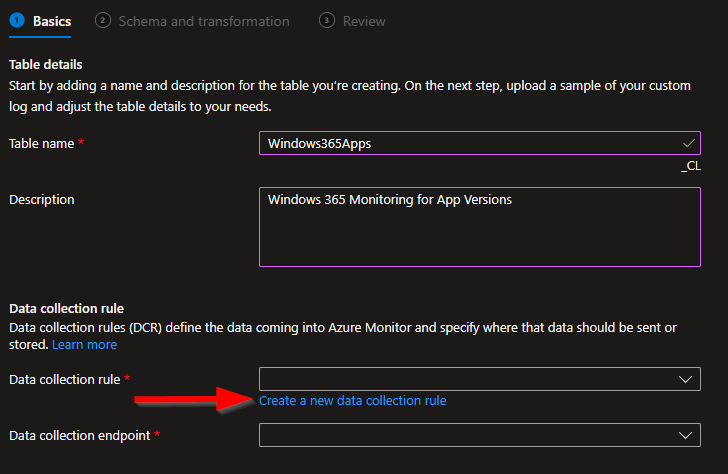
Task: Open the Learn more link about DCRs
Action: click(84, 344)
